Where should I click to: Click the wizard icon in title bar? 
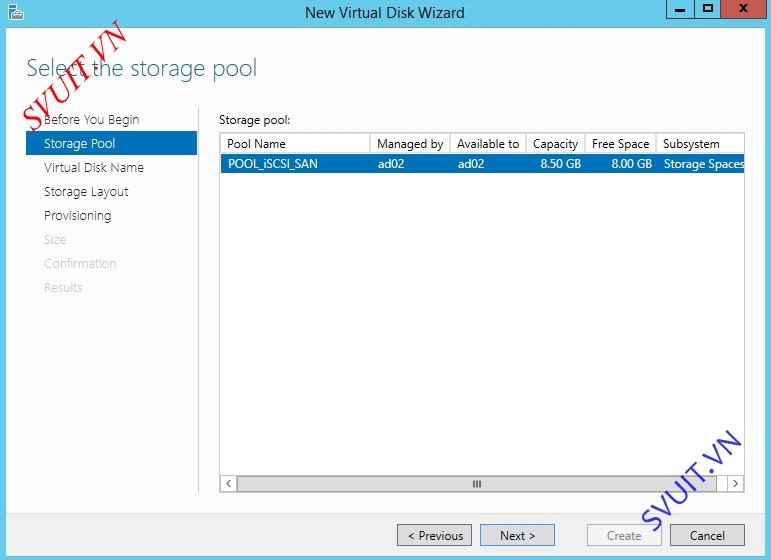point(16,12)
